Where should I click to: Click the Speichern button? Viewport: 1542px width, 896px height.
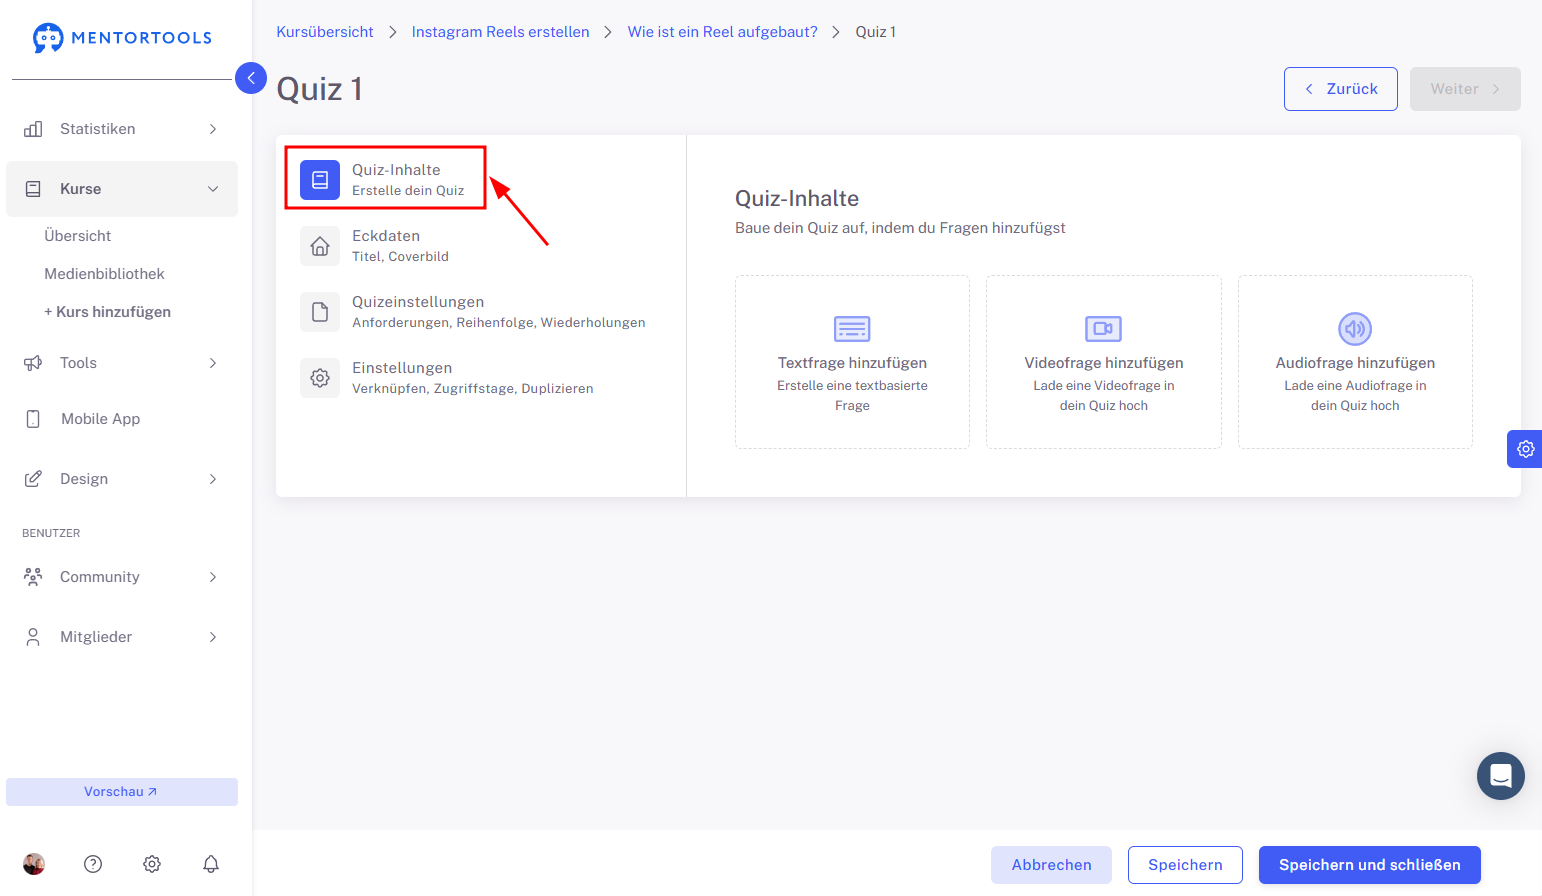pos(1185,865)
